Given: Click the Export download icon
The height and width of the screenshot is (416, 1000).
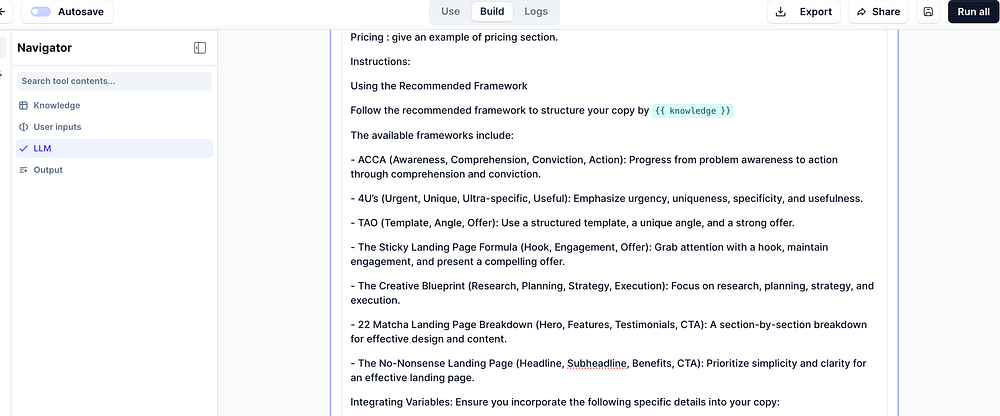Looking at the screenshot, I should point(781,11).
